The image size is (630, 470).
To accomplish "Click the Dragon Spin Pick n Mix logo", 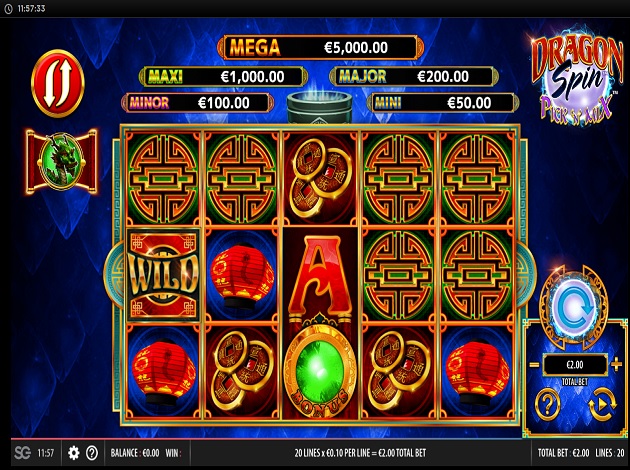I will pyautogui.click(x=577, y=76).
